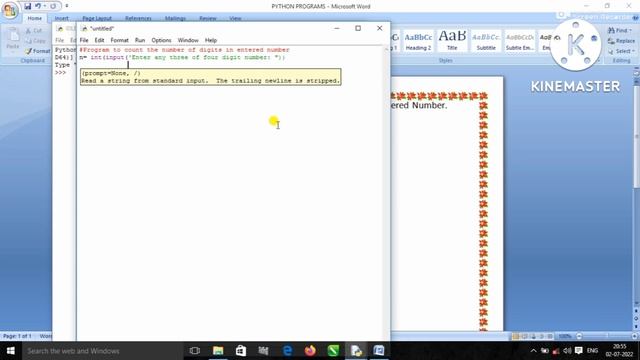The width and height of the screenshot is (640, 360).
Task: Click Replace in the Editing group
Action: (x=621, y=41)
